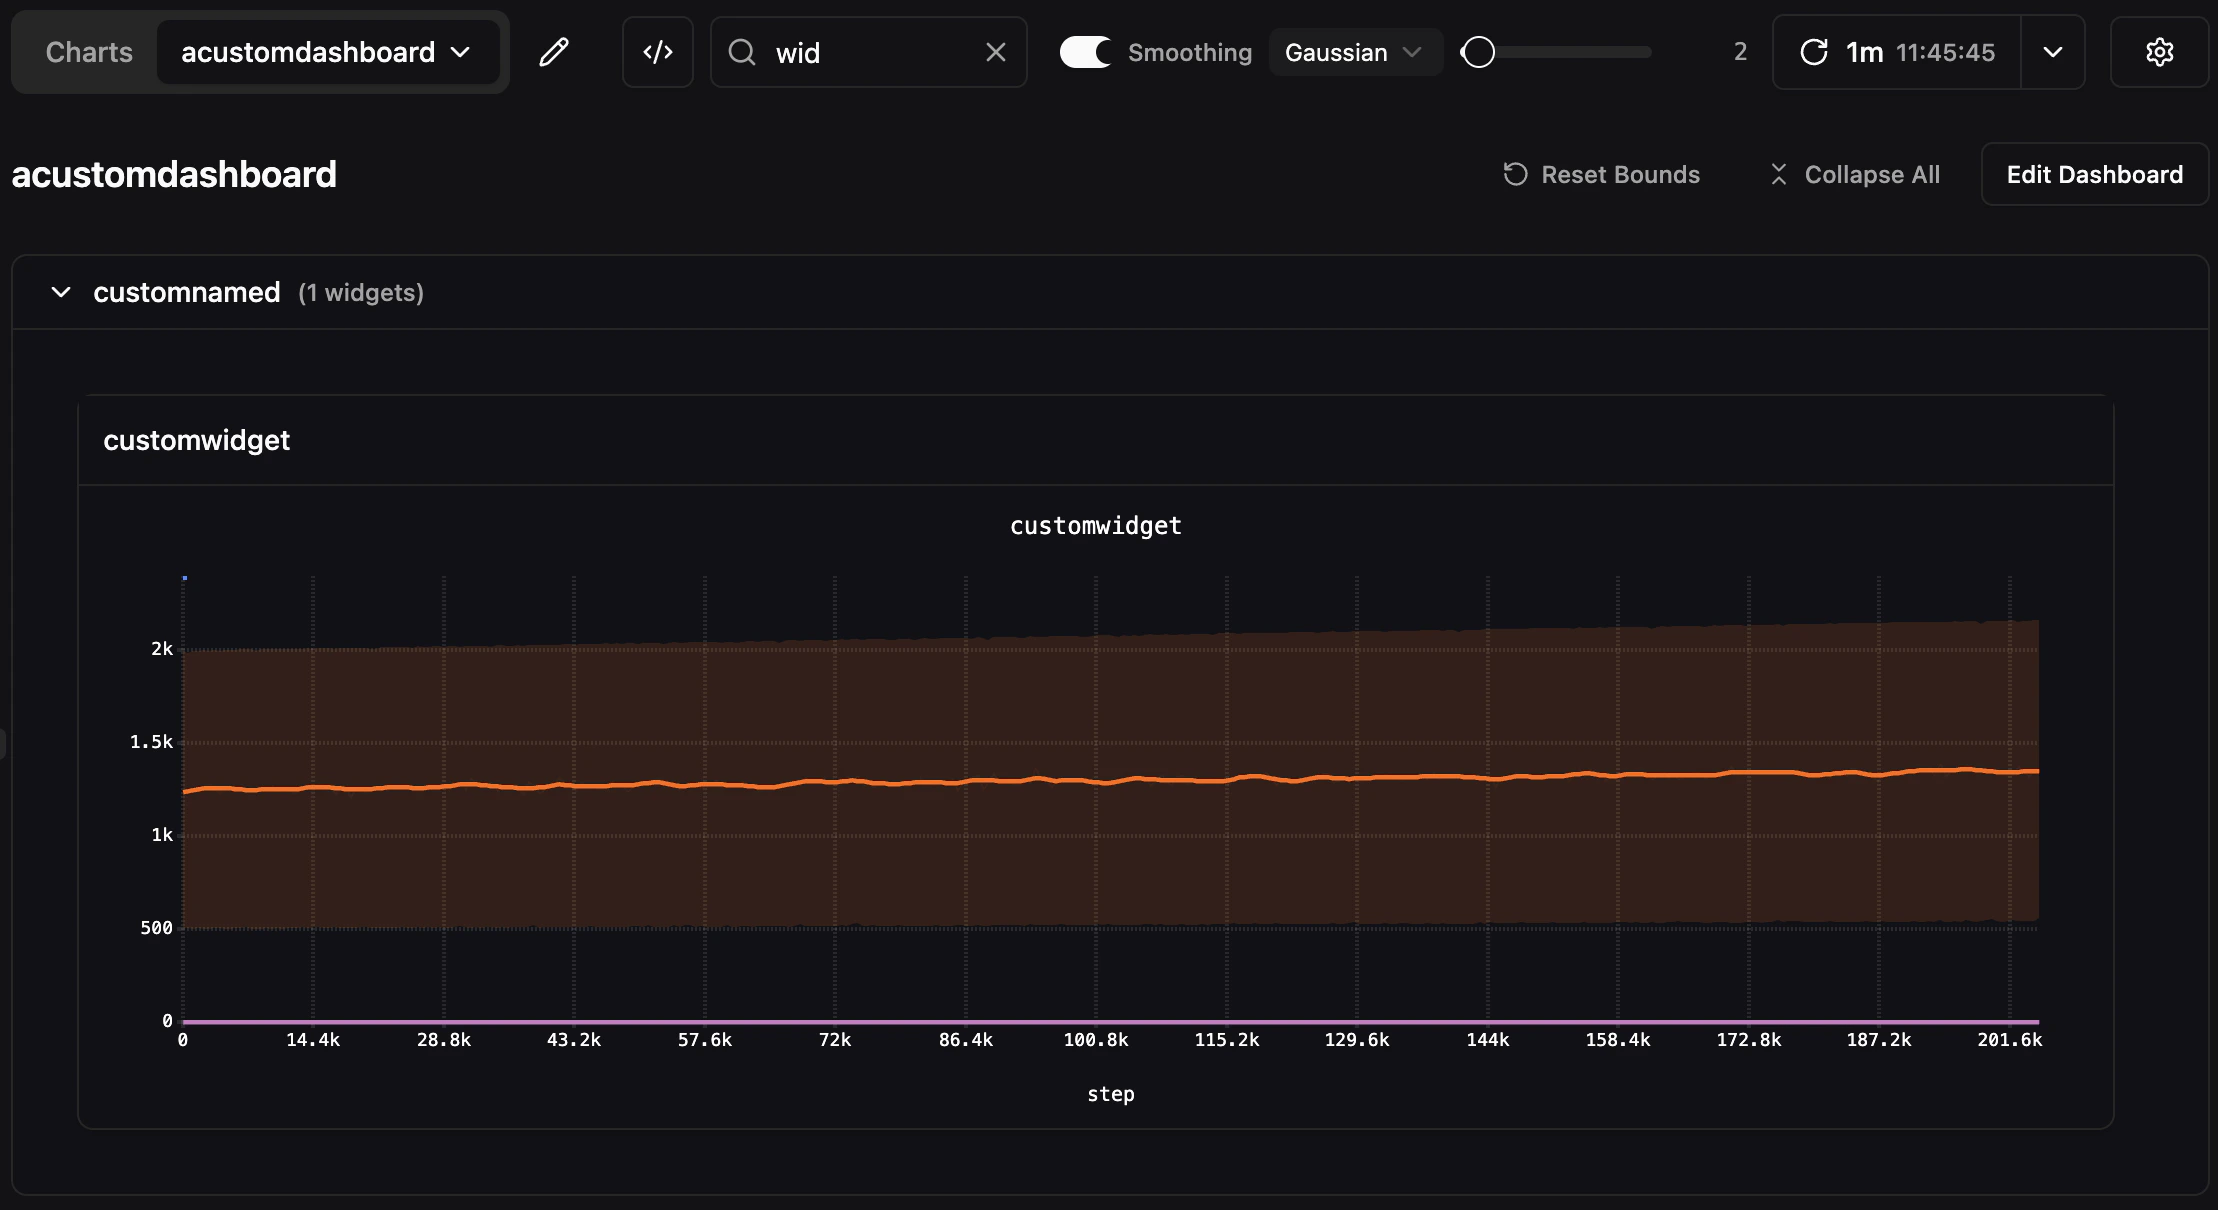Image resolution: width=2218 pixels, height=1210 pixels.
Task: Refresh data using the circular refresh icon
Action: click(x=1813, y=52)
